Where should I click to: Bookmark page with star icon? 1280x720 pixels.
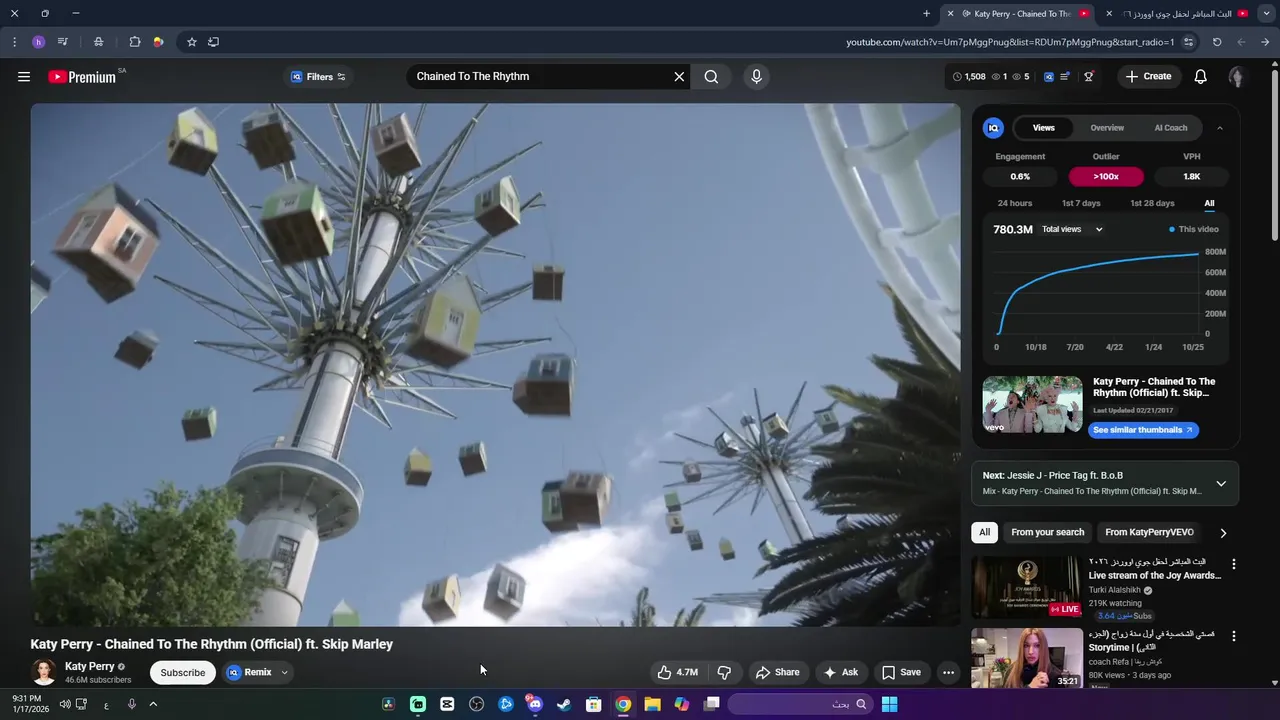tap(192, 42)
